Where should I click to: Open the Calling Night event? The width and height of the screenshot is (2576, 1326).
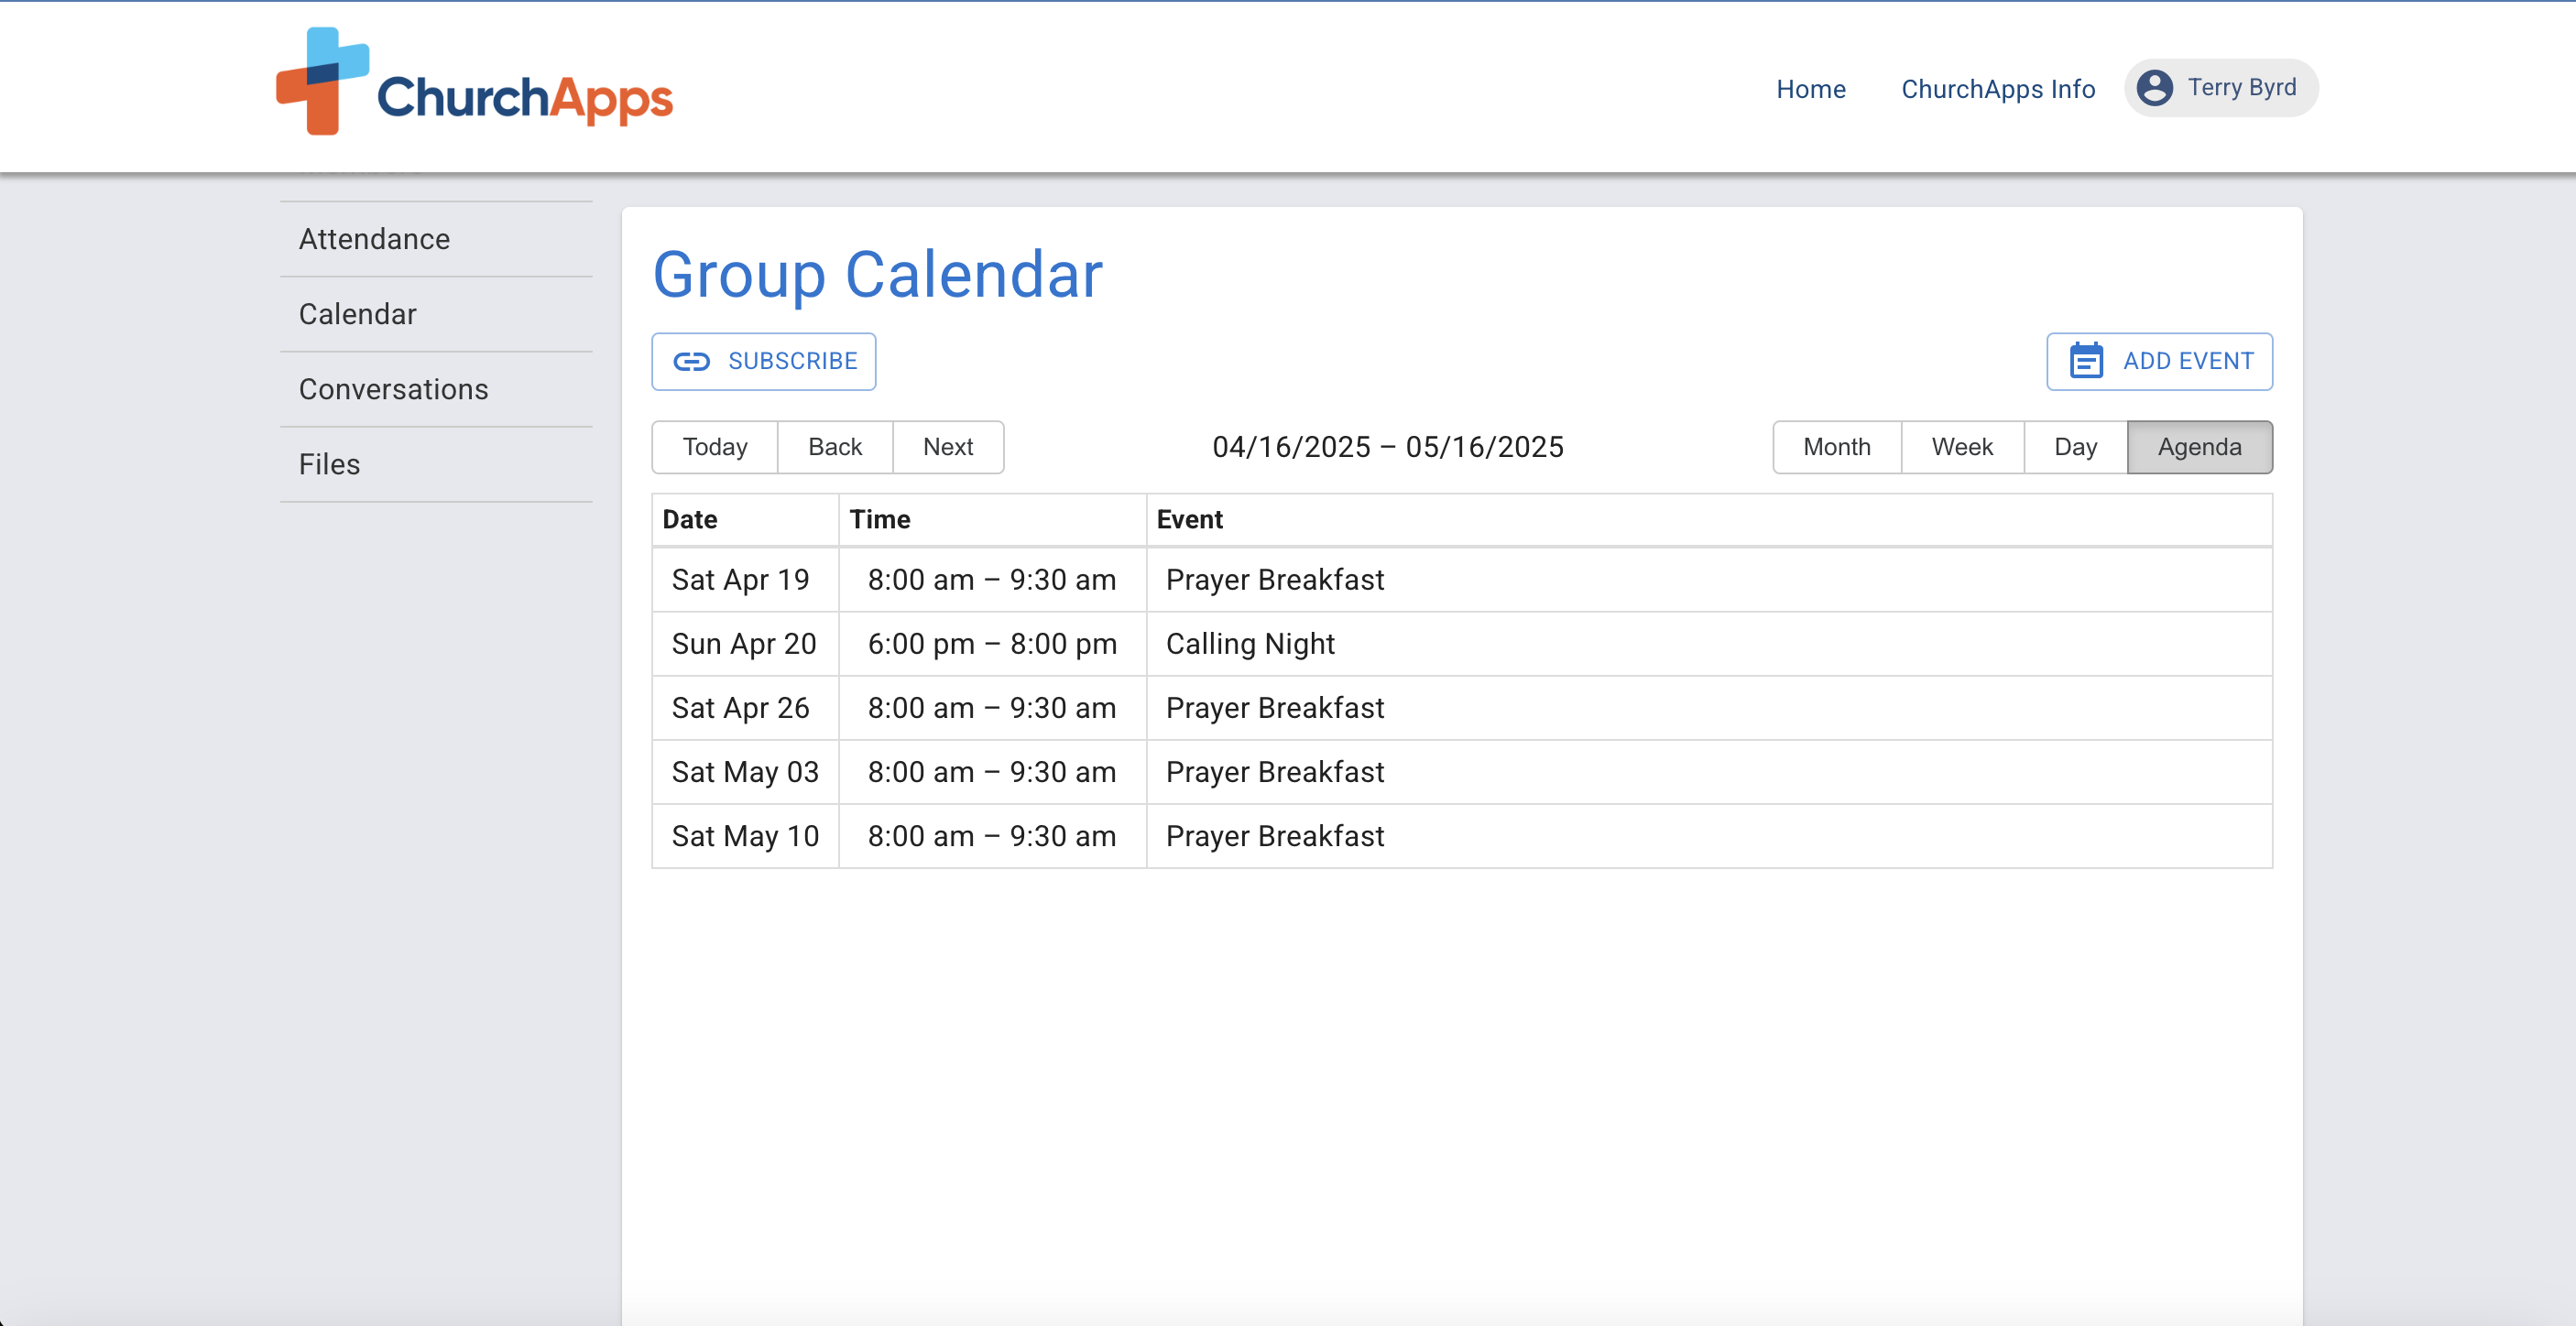1250,644
